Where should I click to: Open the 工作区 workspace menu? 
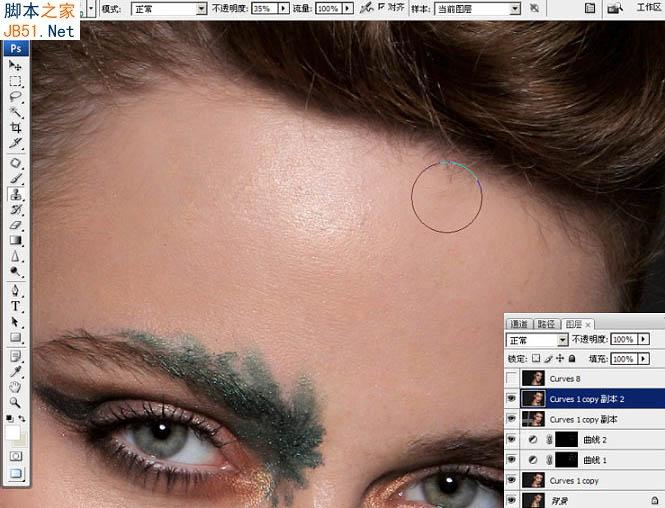tap(649, 7)
